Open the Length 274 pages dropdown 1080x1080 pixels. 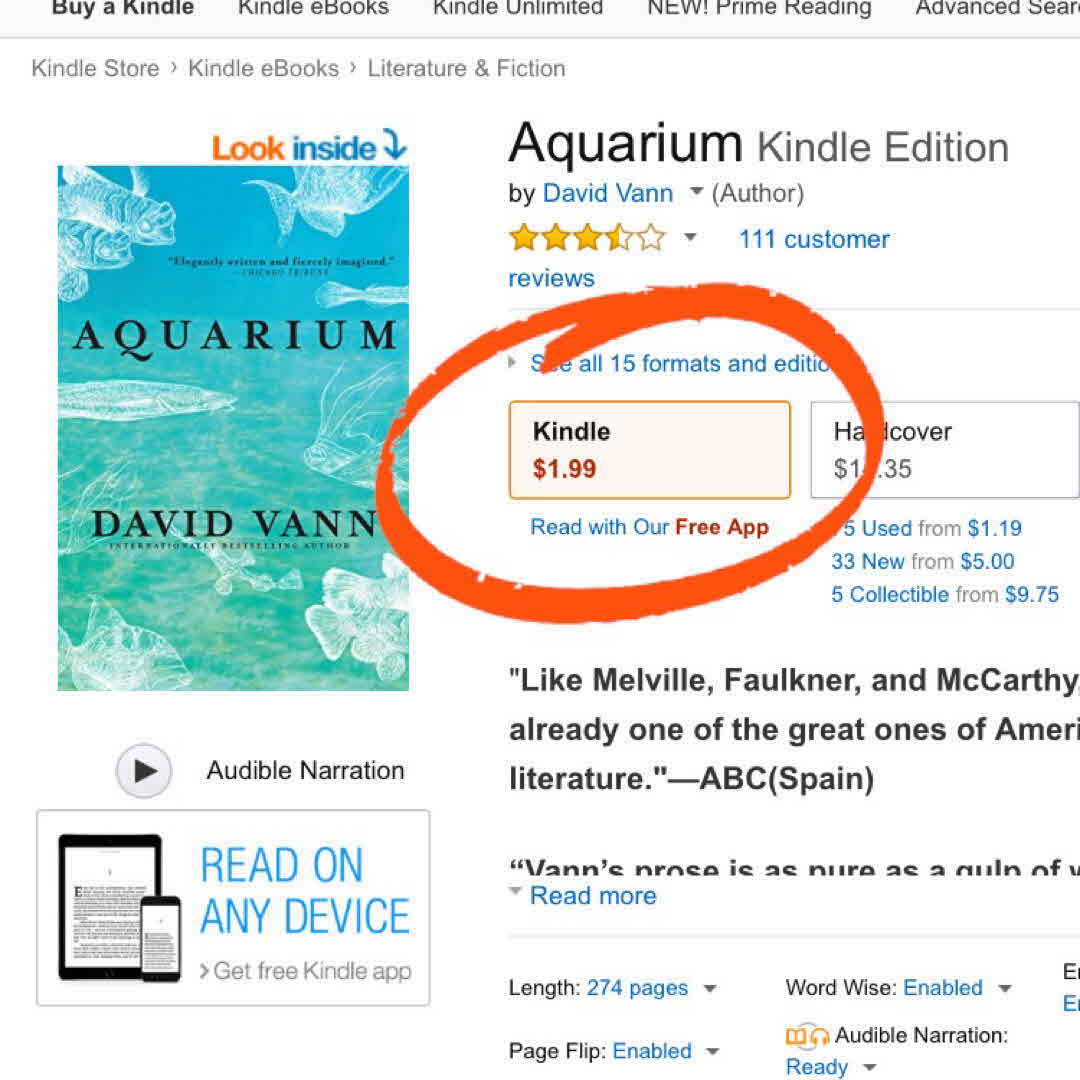tap(710, 989)
